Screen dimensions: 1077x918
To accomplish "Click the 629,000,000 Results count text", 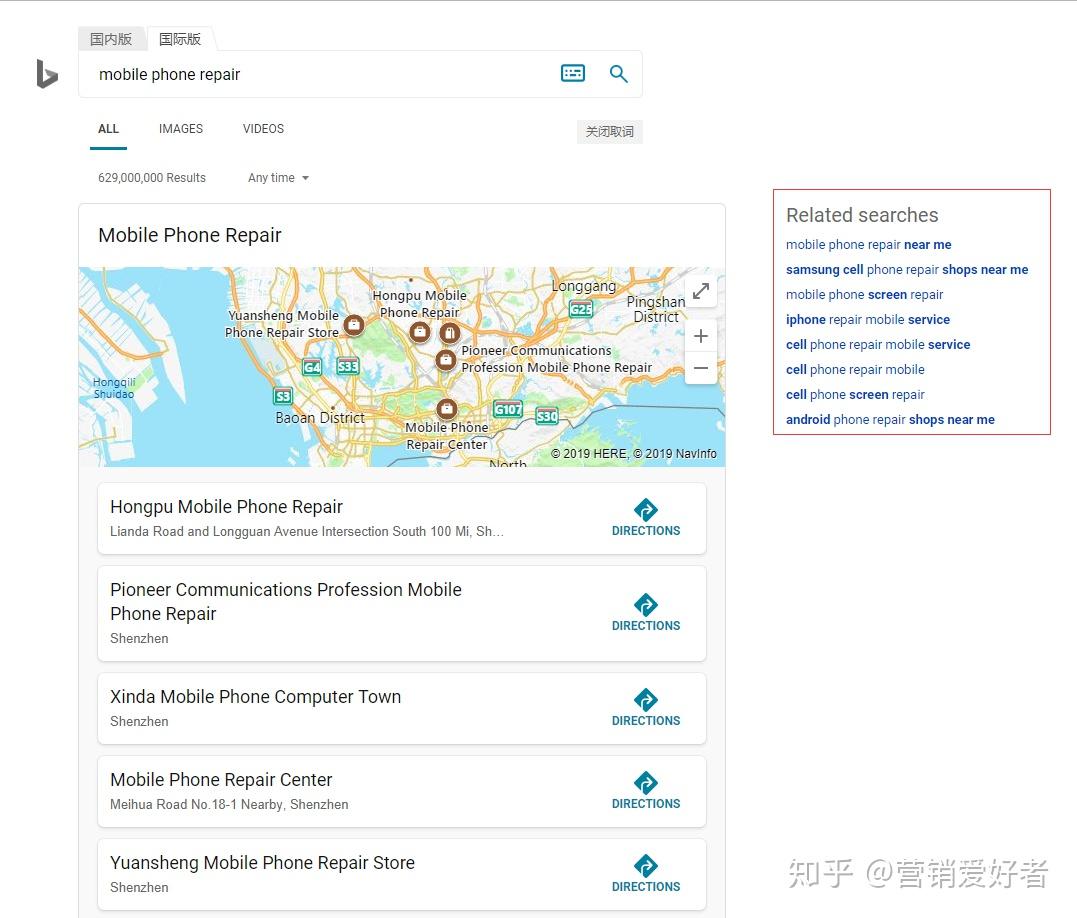I will pyautogui.click(x=152, y=178).
